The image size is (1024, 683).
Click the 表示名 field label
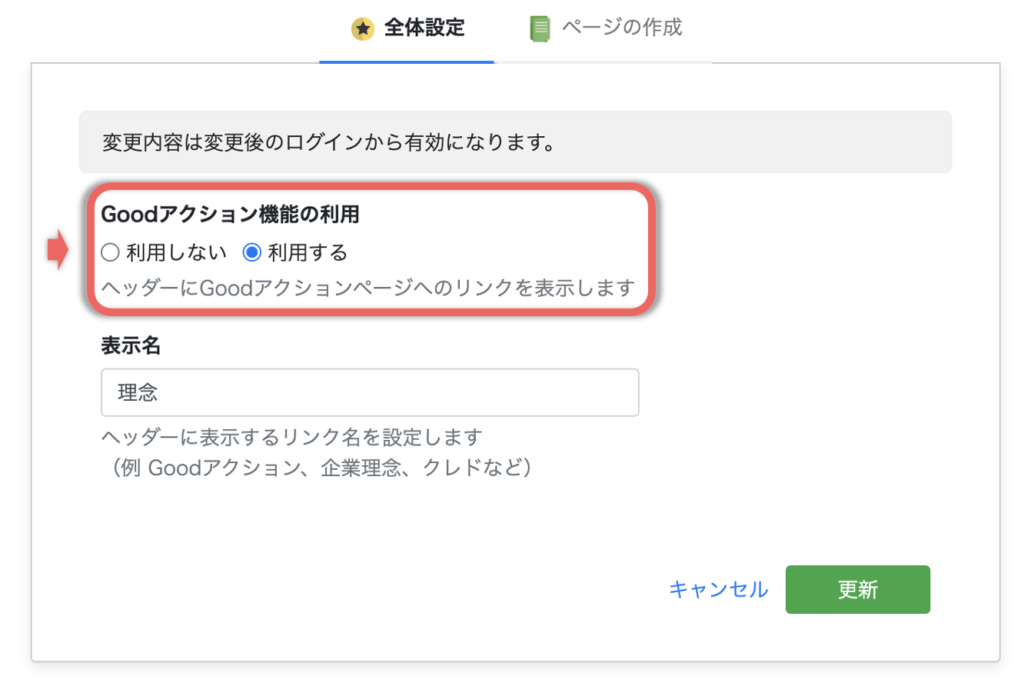tap(131, 346)
